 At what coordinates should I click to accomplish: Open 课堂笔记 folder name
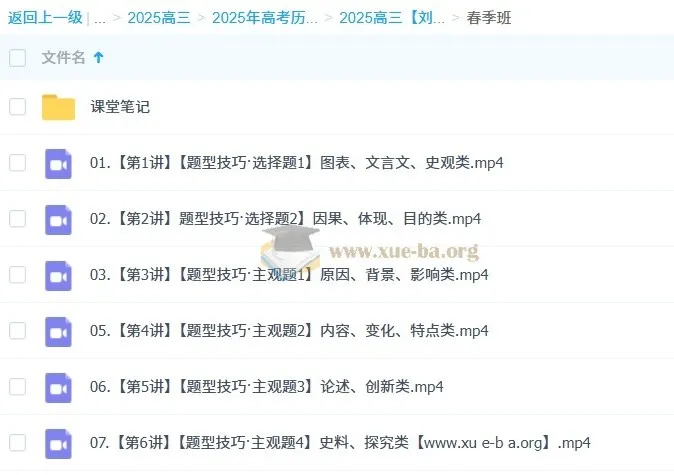(x=120, y=107)
